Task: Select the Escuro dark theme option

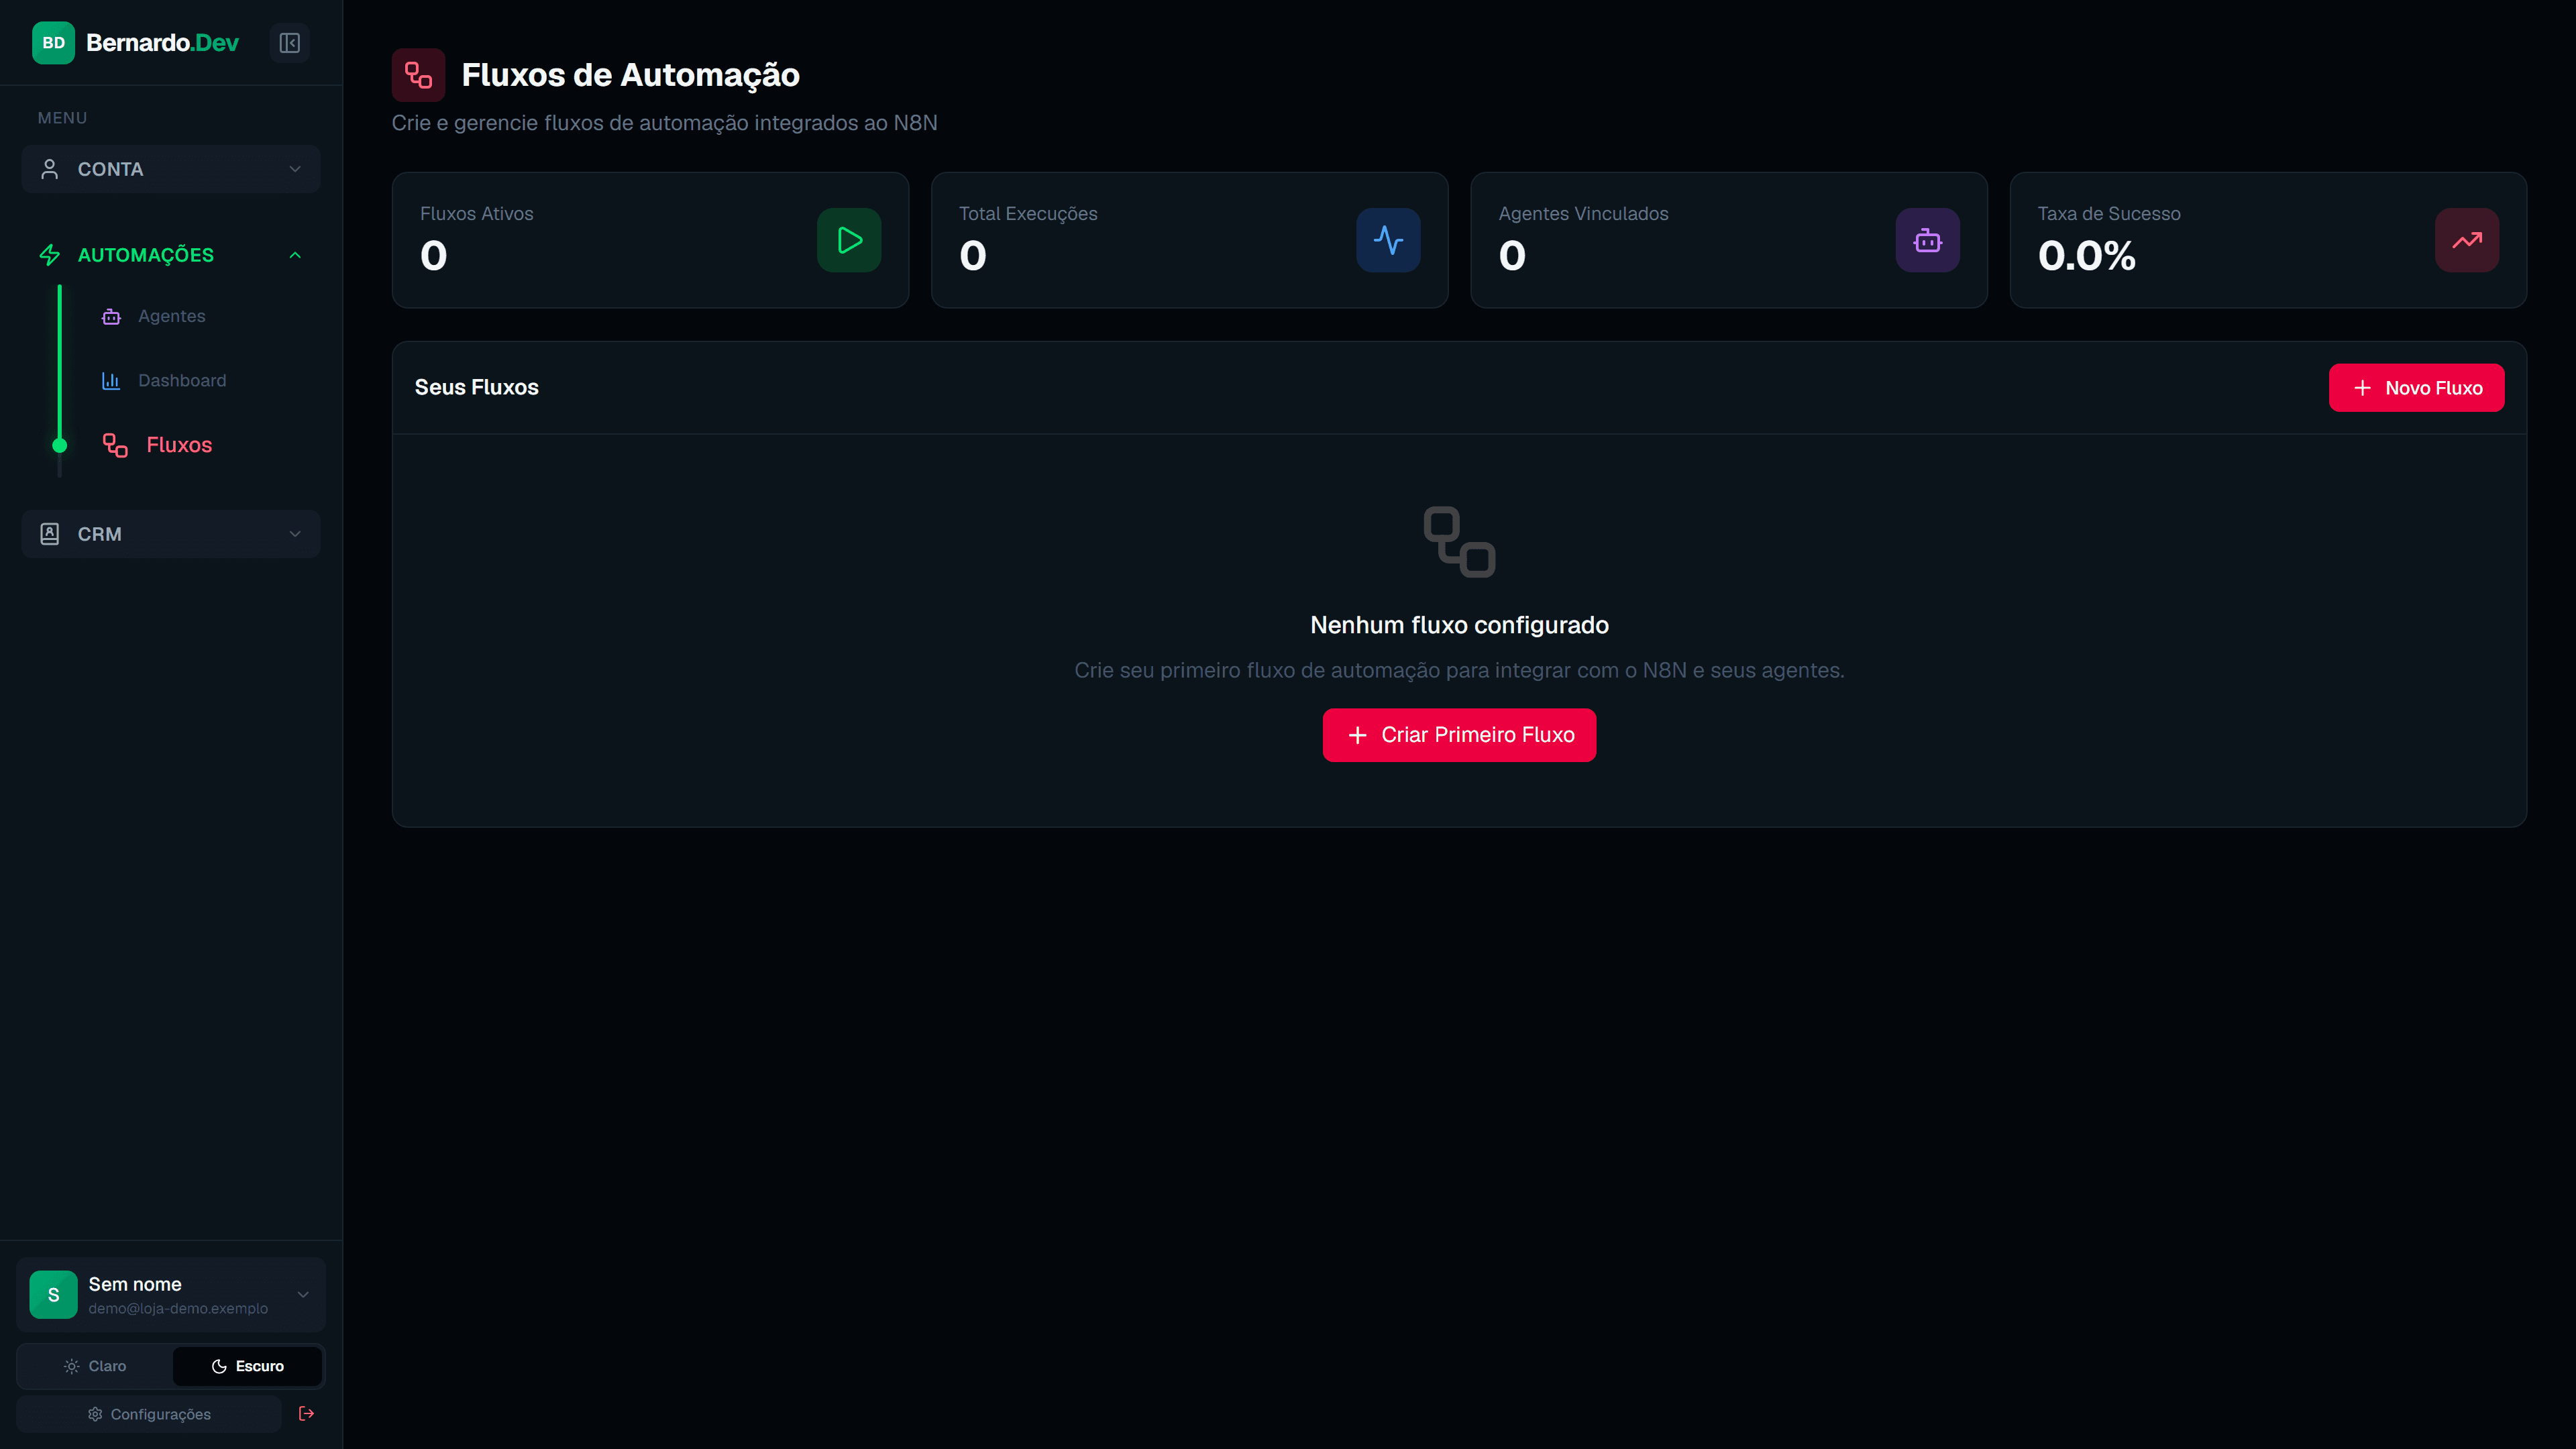Action: click(x=247, y=1366)
